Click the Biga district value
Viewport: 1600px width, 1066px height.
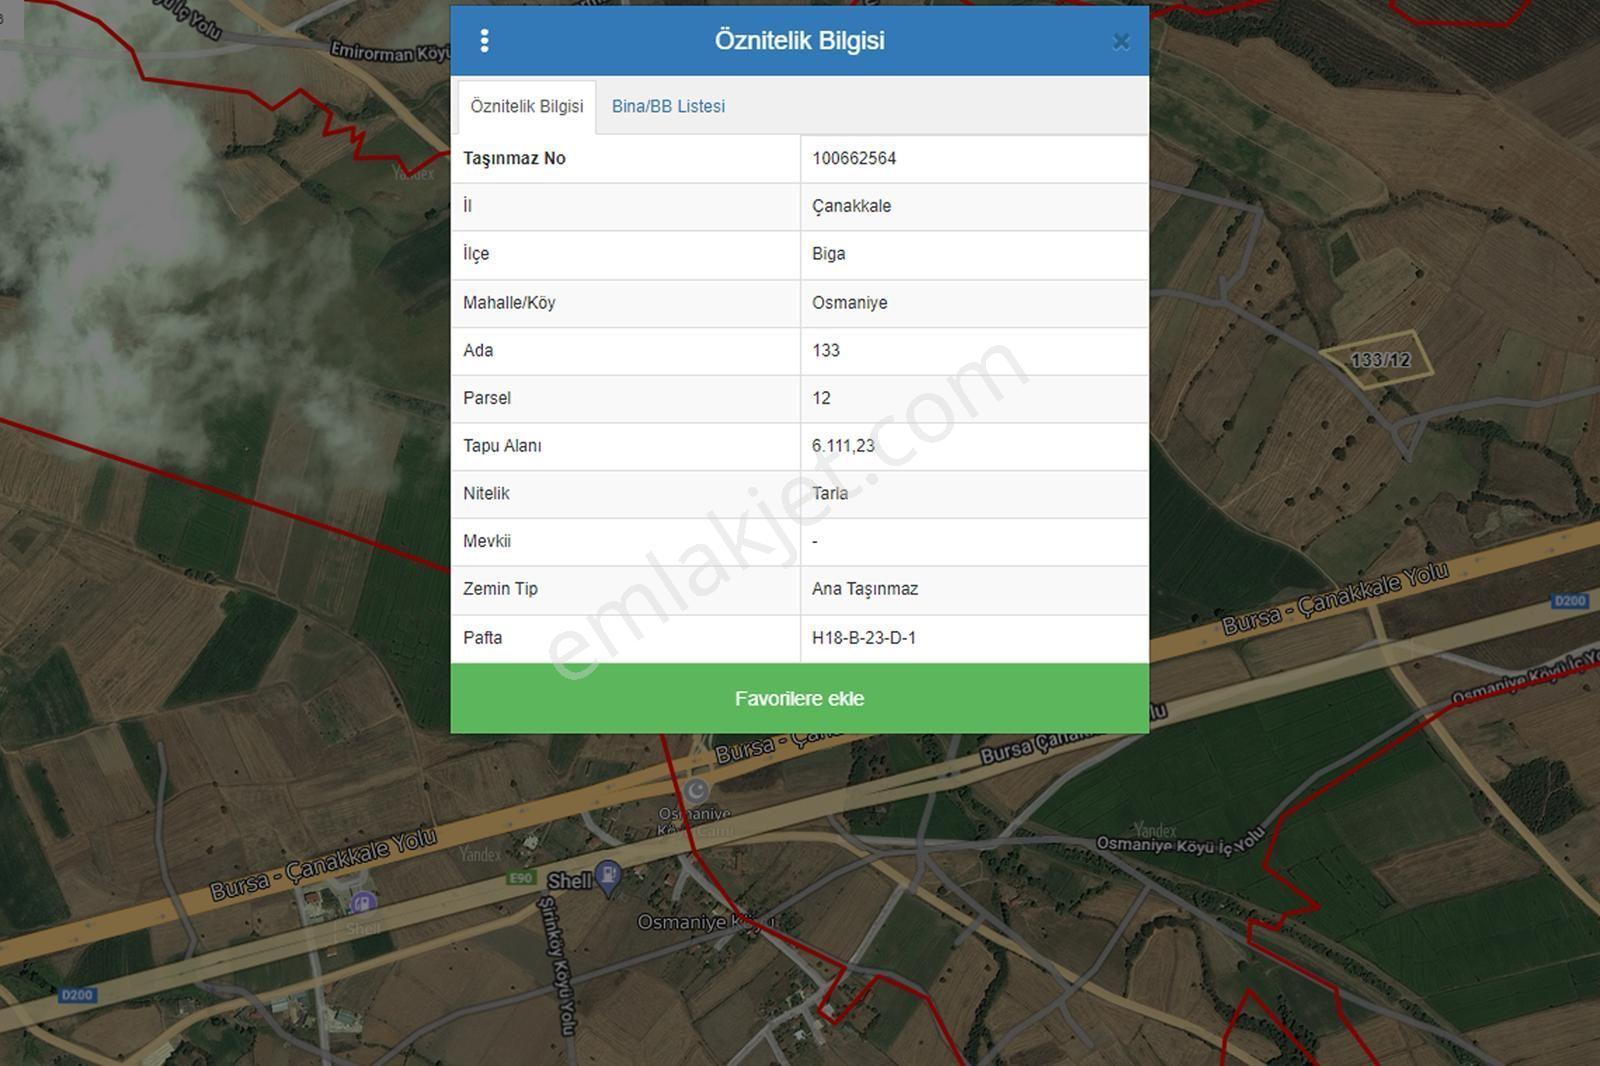828,254
